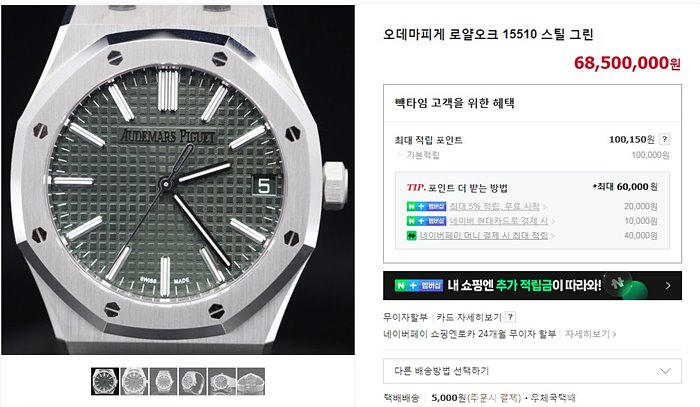Open 네이버페이 머니 결제 시 최대 적립 link

(x=483, y=235)
